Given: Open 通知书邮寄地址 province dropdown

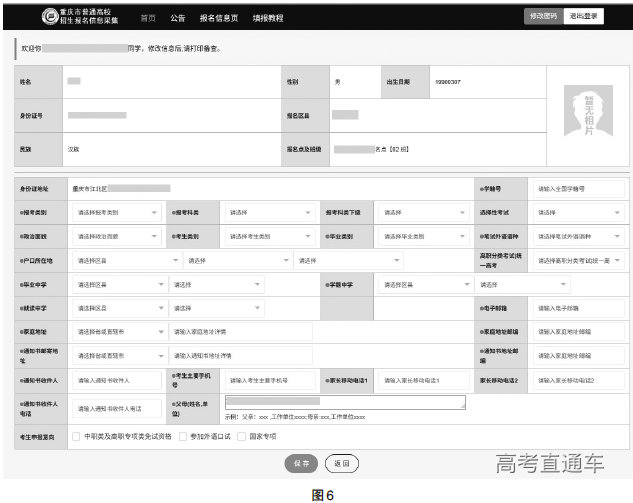Looking at the screenshot, I should [120, 356].
